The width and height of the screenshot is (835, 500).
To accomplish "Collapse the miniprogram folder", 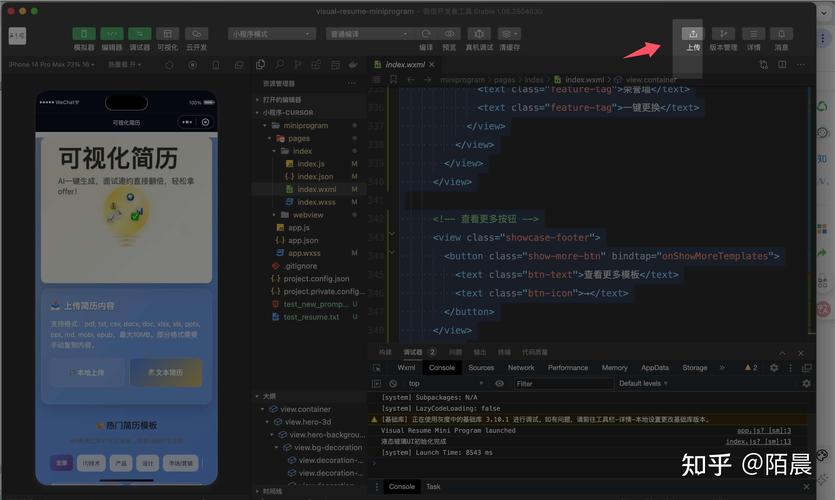I will click(306, 125).
